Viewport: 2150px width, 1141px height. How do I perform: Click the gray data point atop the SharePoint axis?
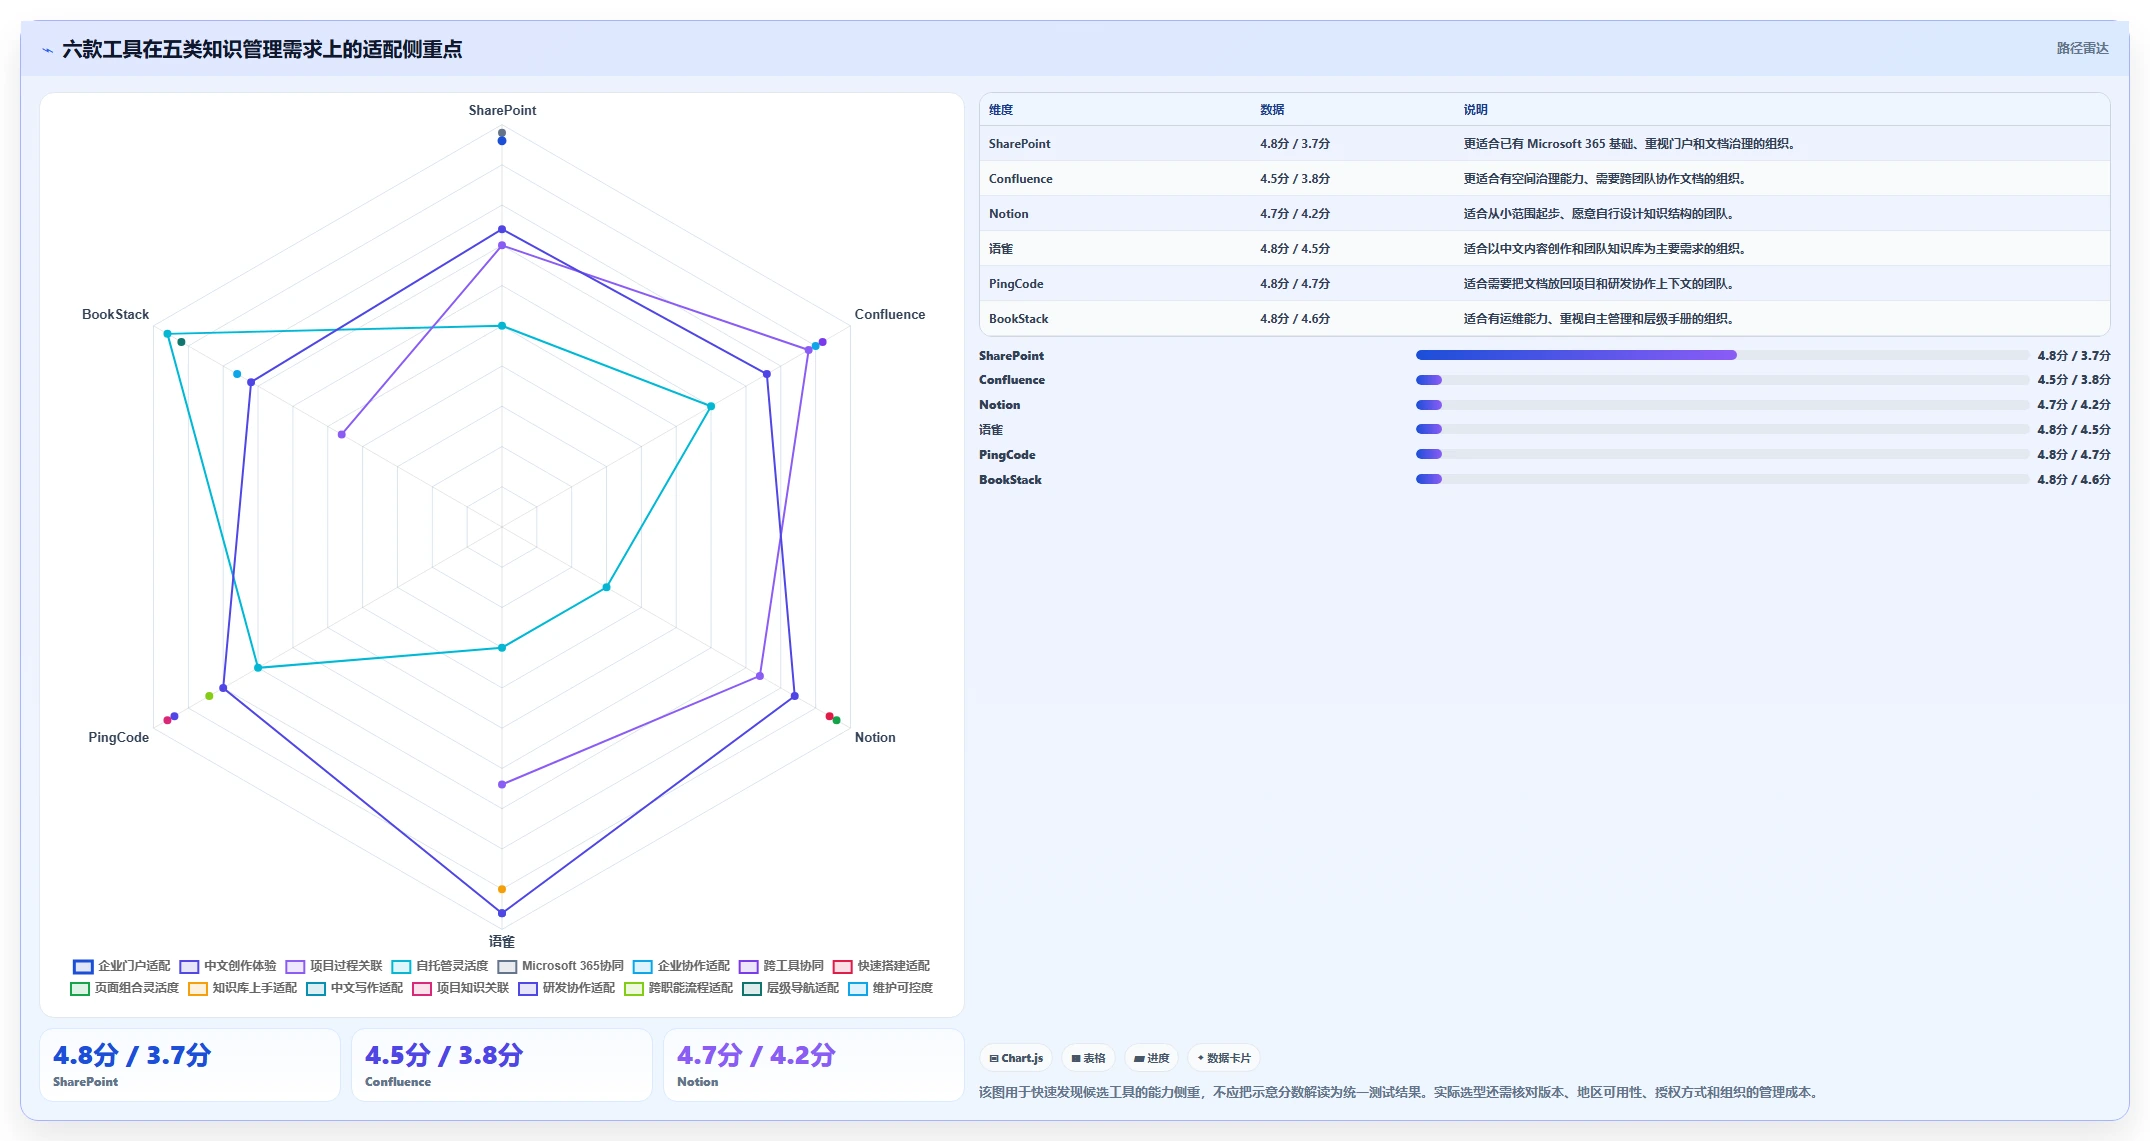502,133
